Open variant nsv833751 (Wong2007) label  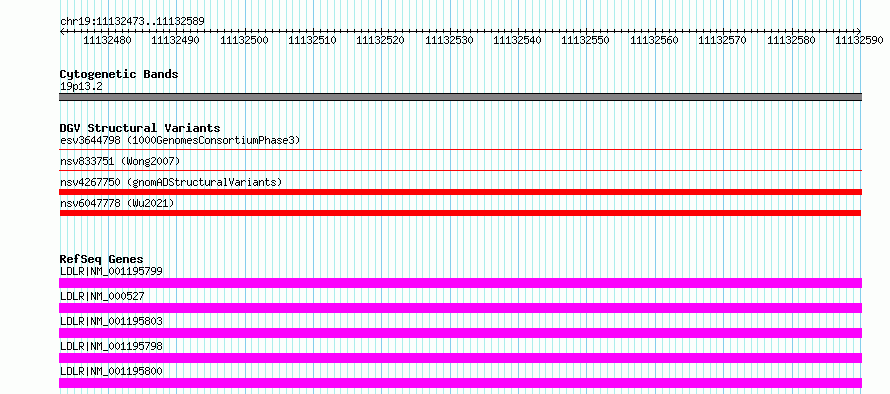point(120,161)
